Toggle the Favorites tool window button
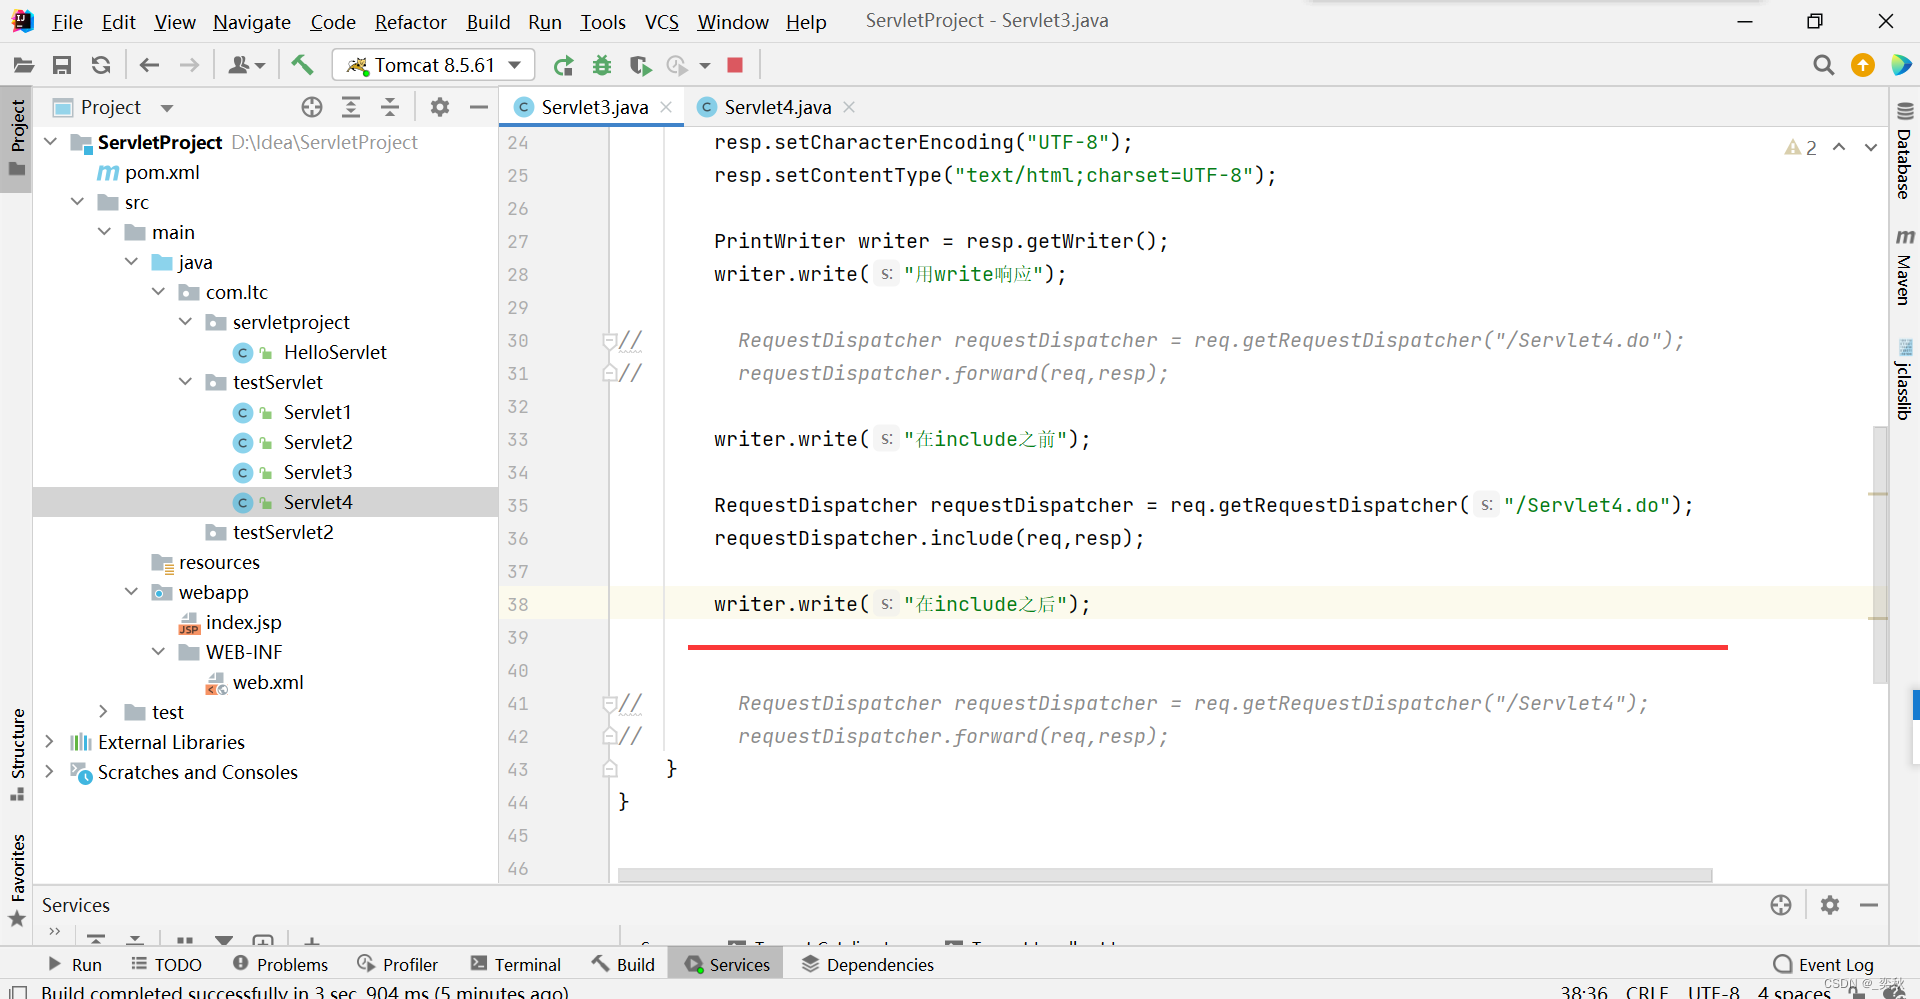Image resolution: width=1920 pixels, height=999 pixels. [x=17, y=880]
